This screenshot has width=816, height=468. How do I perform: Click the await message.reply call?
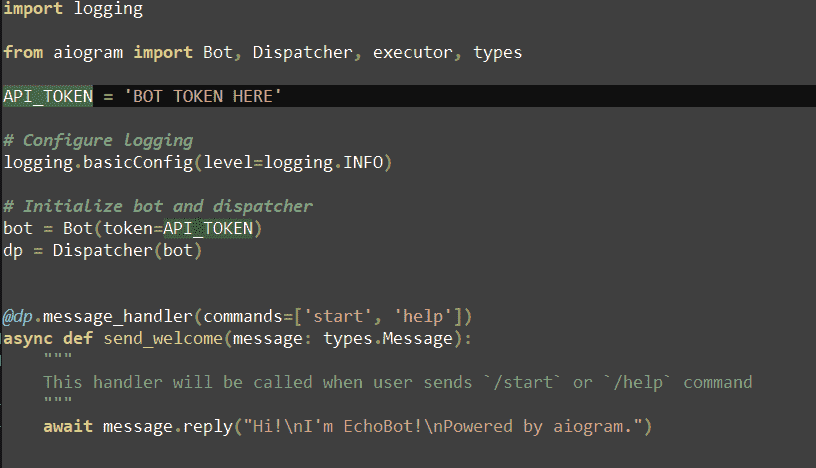click(x=347, y=427)
